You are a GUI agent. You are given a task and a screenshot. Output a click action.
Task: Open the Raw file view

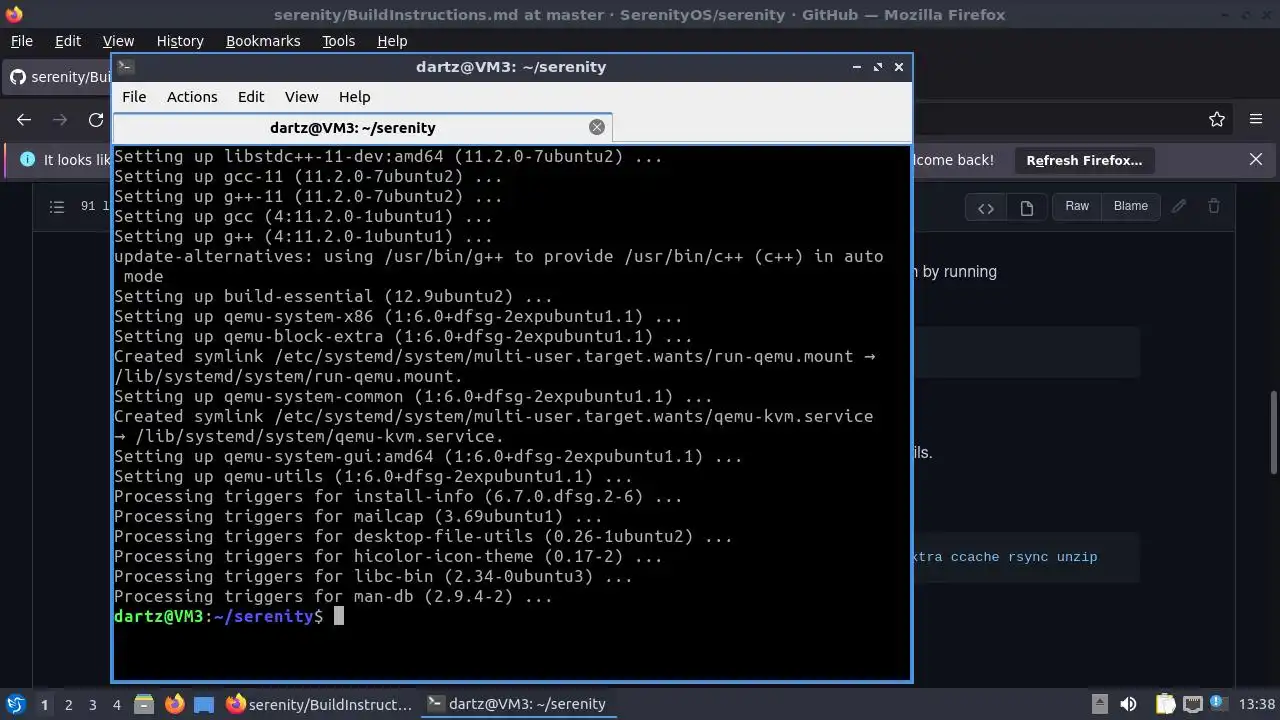click(x=1077, y=206)
